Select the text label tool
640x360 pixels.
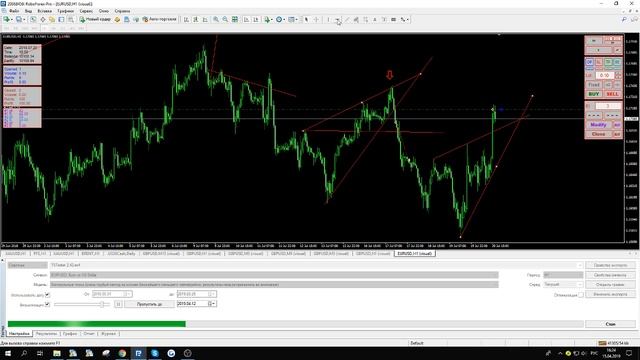pos(384,19)
